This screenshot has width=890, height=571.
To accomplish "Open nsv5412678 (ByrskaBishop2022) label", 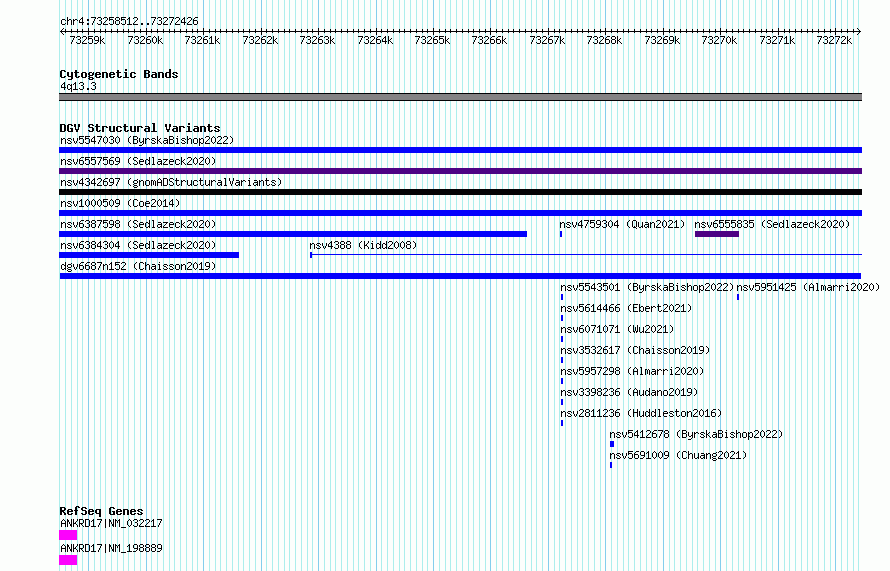I will point(696,434).
